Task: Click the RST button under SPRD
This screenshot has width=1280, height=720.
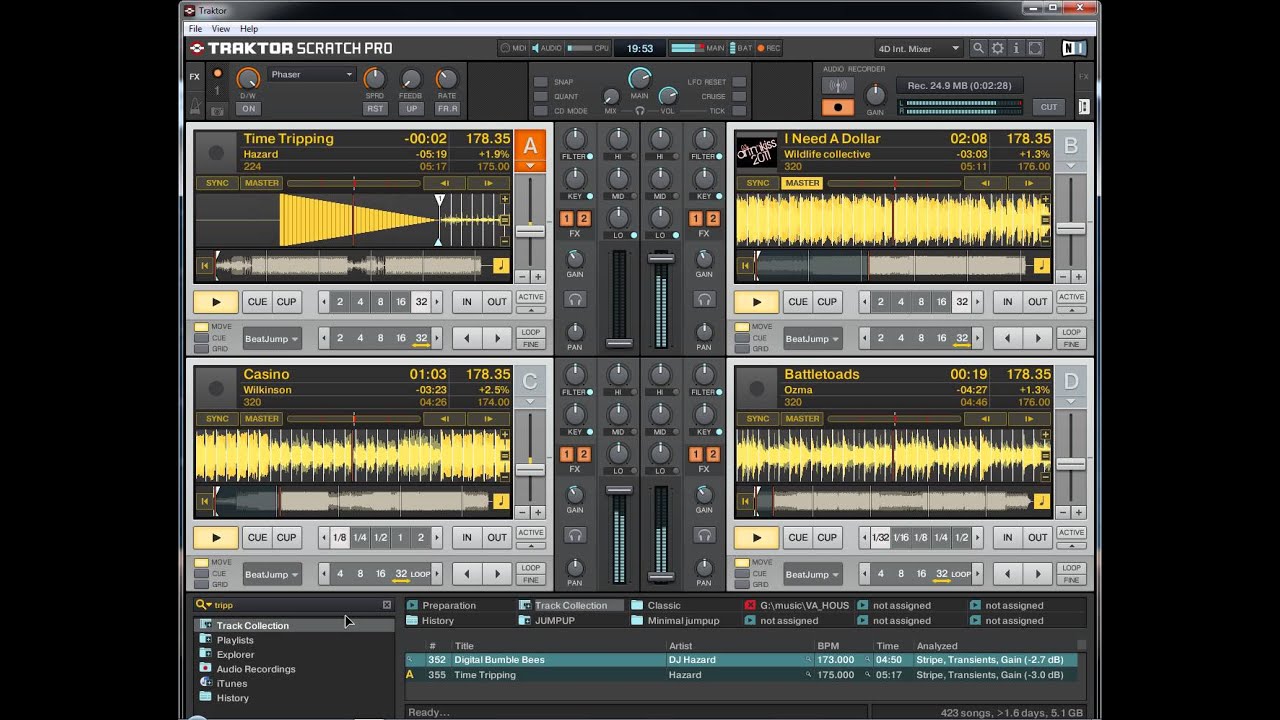Action: pyautogui.click(x=374, y=108)
